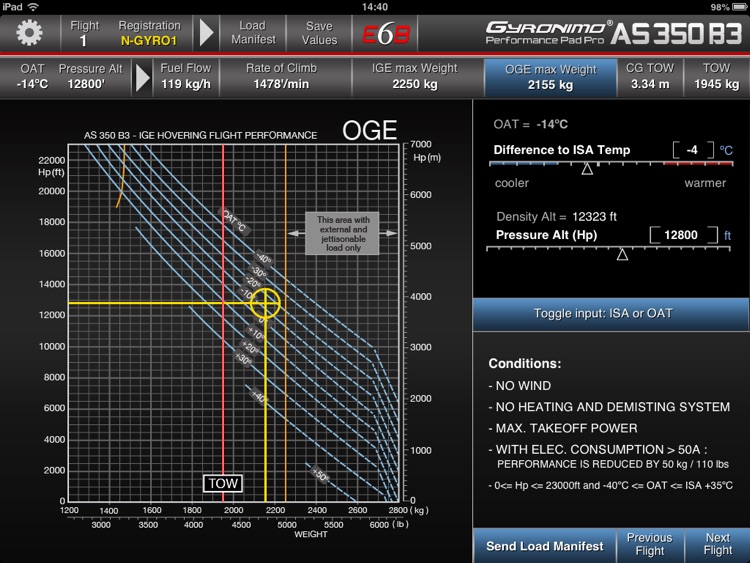The height and width of the screenshot is (563, 750).
Task: Select registration N-GYRO1
Action: (149, 33)
